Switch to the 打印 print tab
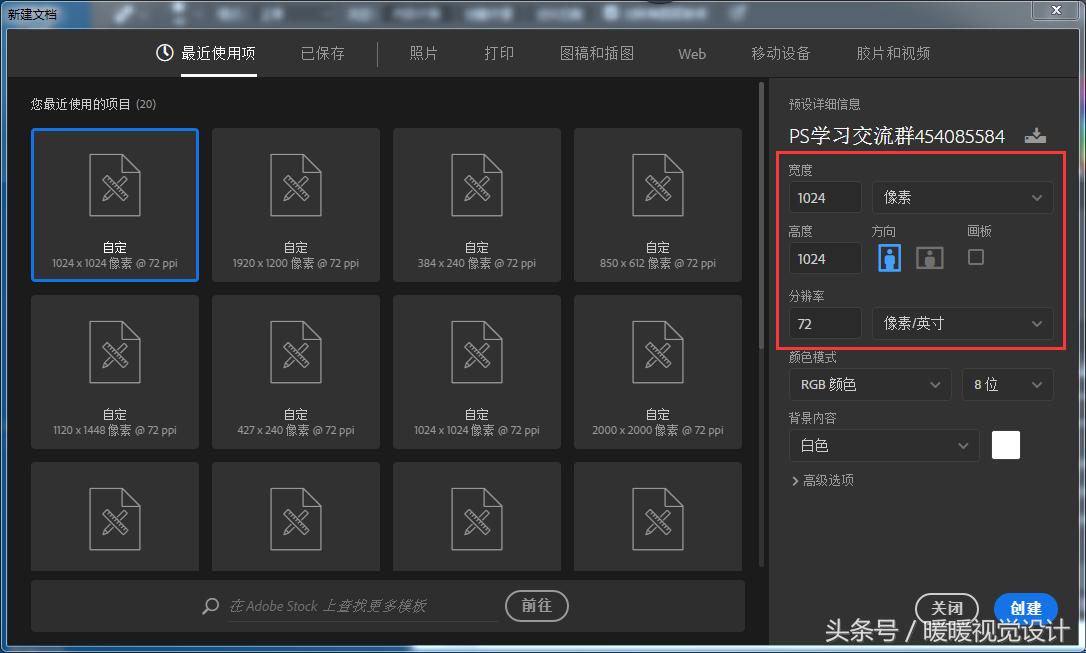The image size is (1086, 653). pyautogui.click(x=498, y=54)
